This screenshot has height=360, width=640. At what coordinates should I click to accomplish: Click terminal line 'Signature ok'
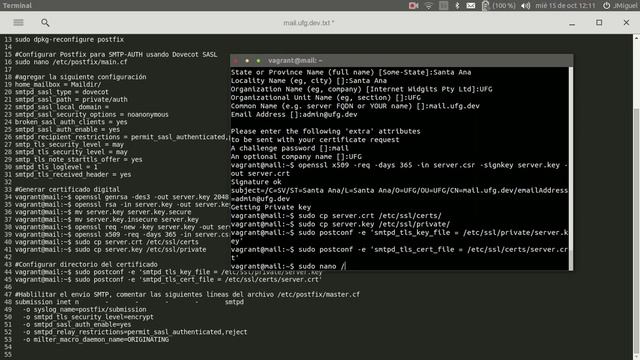256,182
